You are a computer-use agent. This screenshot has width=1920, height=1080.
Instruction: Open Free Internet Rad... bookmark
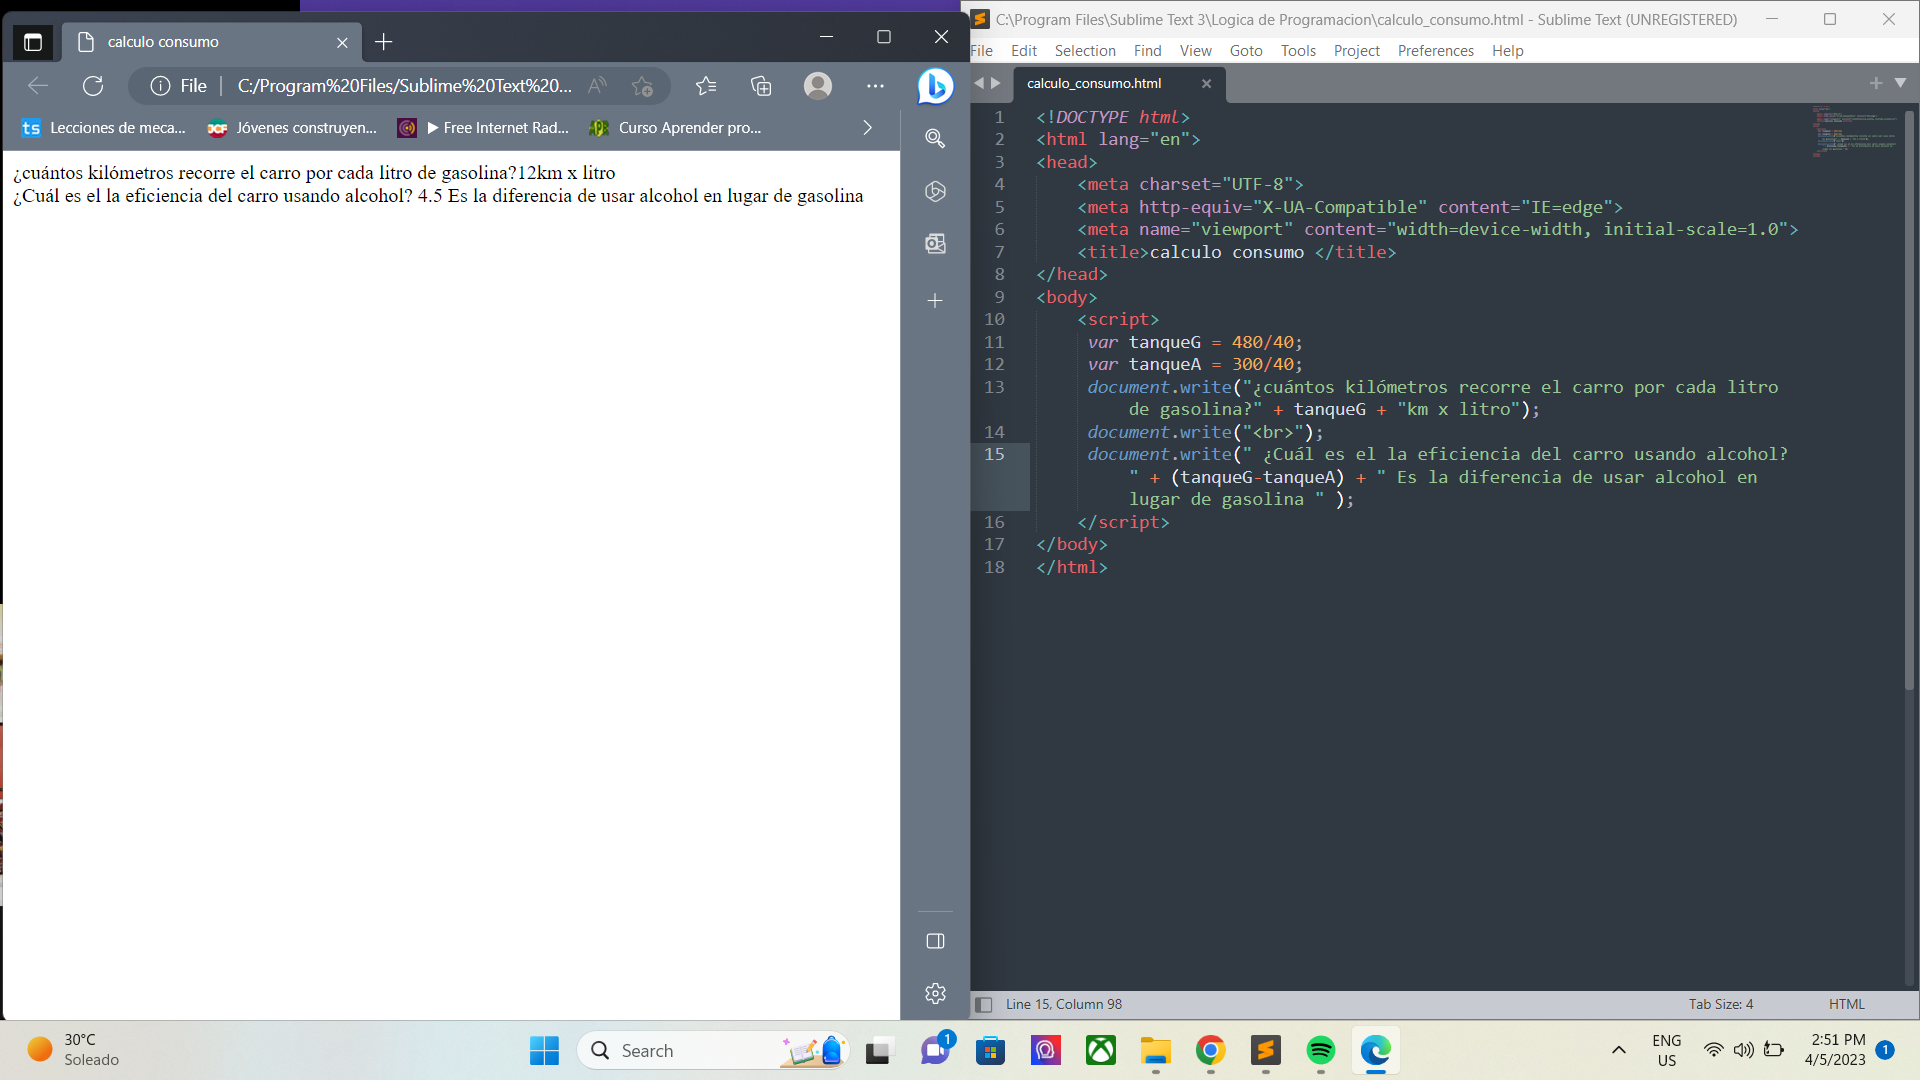(483, 128)
